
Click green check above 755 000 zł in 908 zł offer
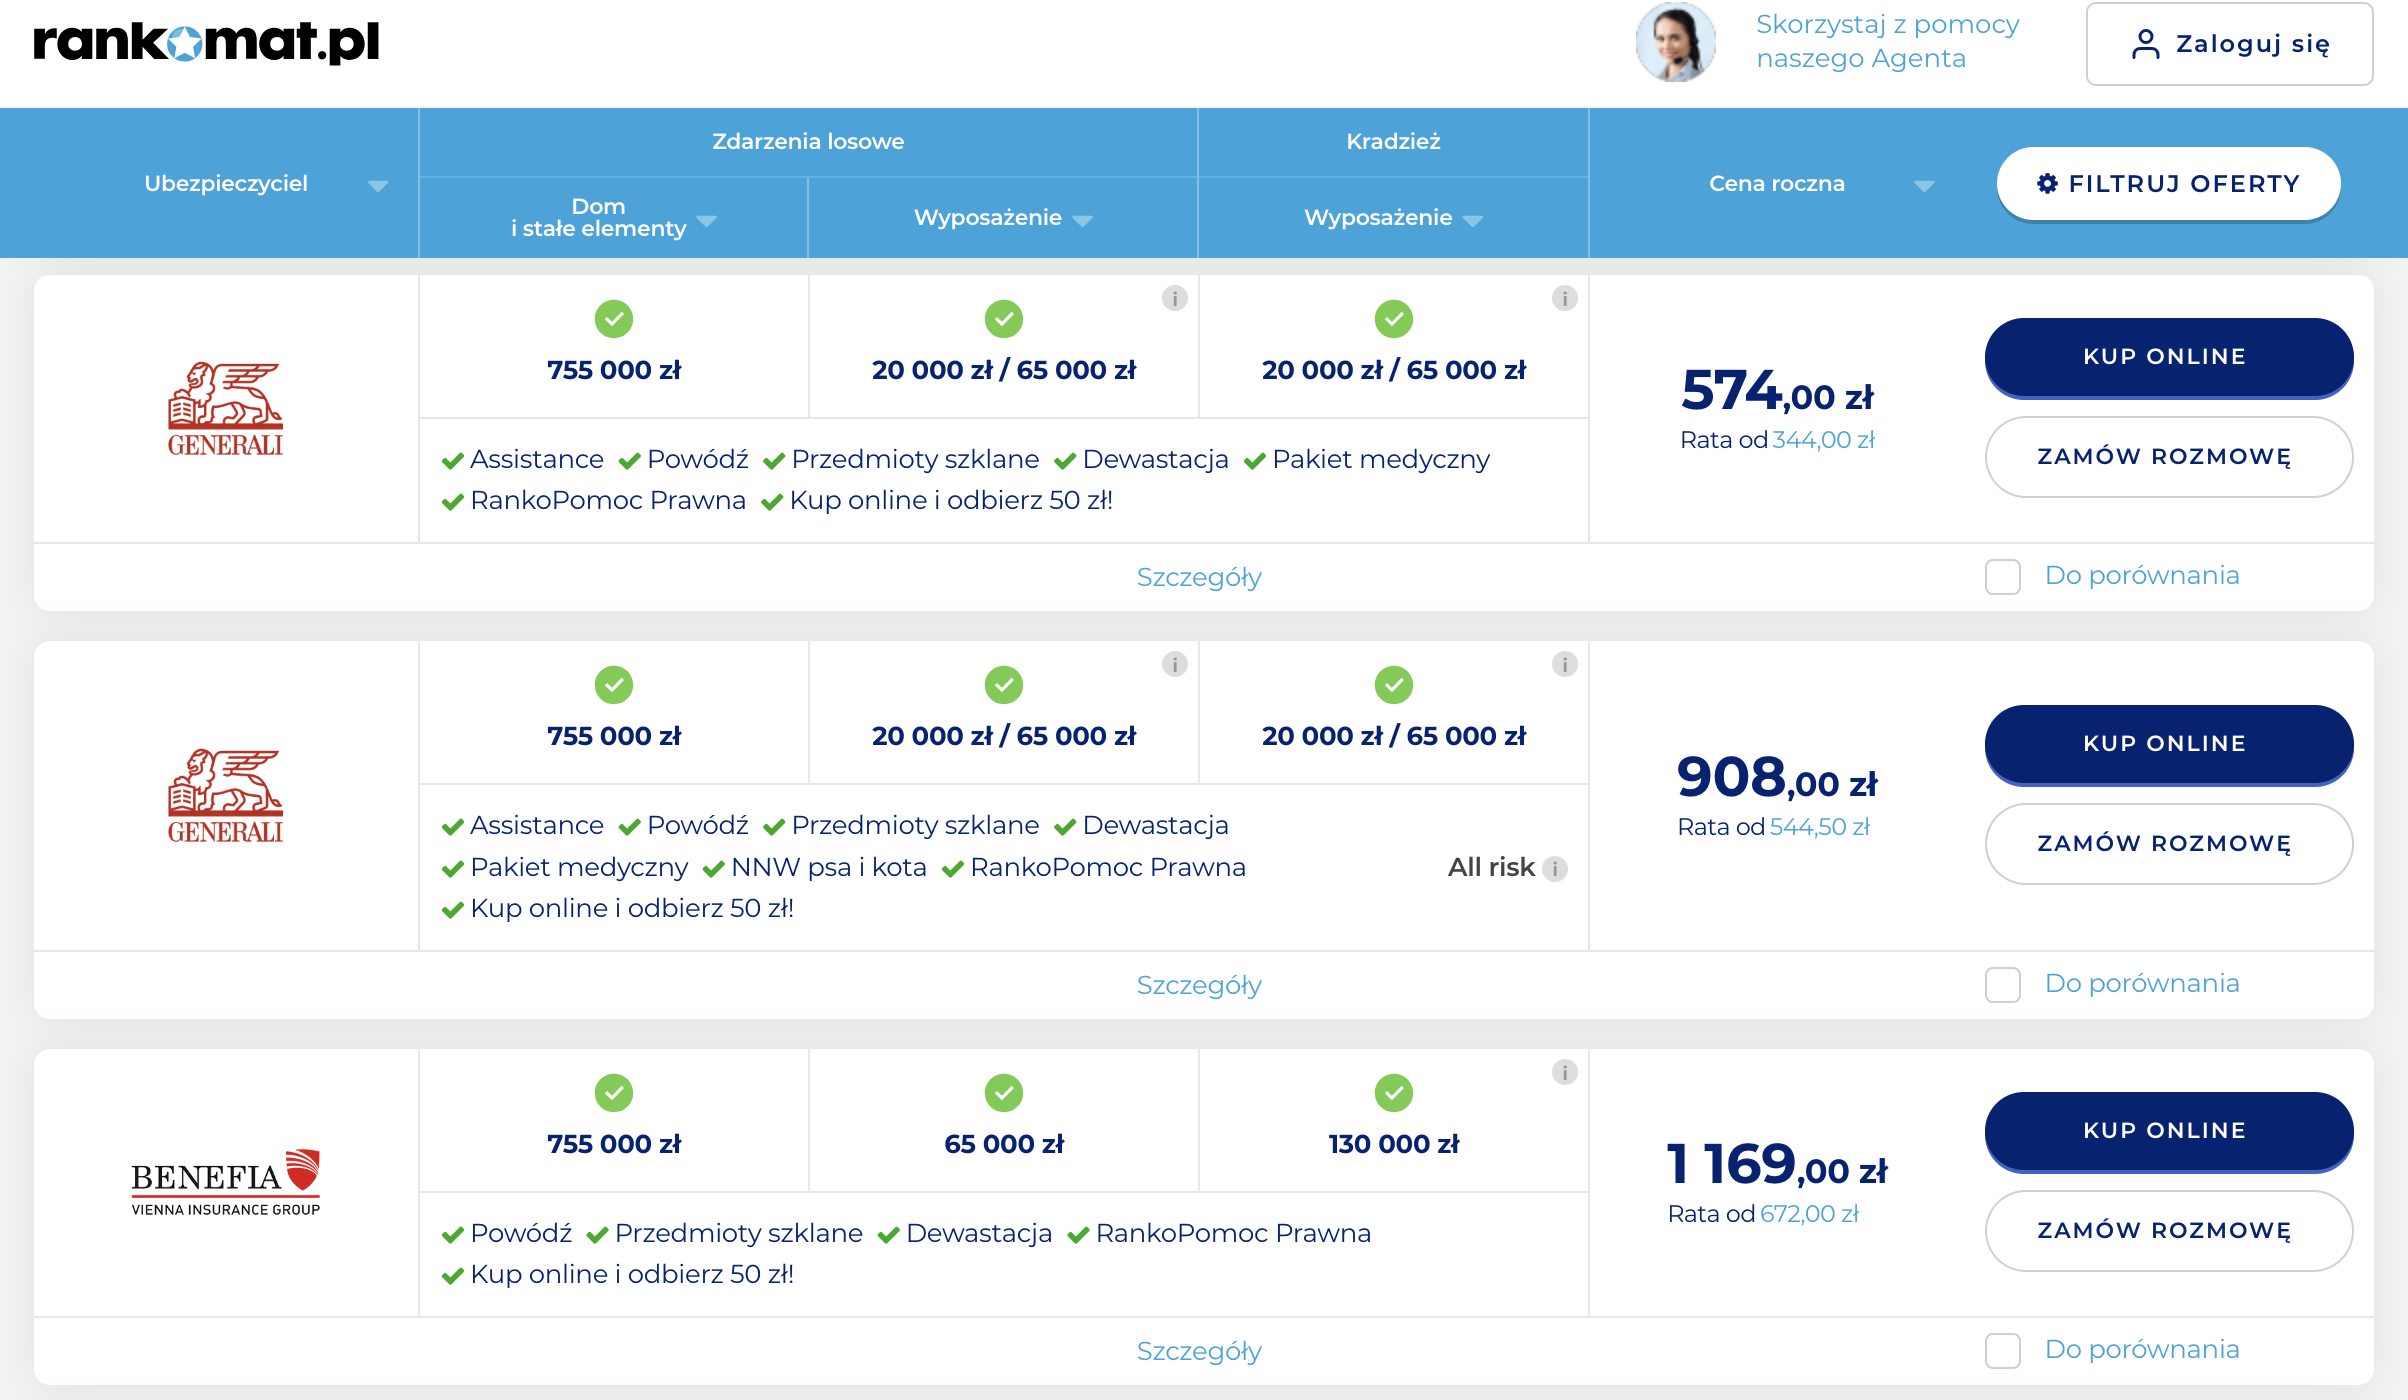point(614,685)
